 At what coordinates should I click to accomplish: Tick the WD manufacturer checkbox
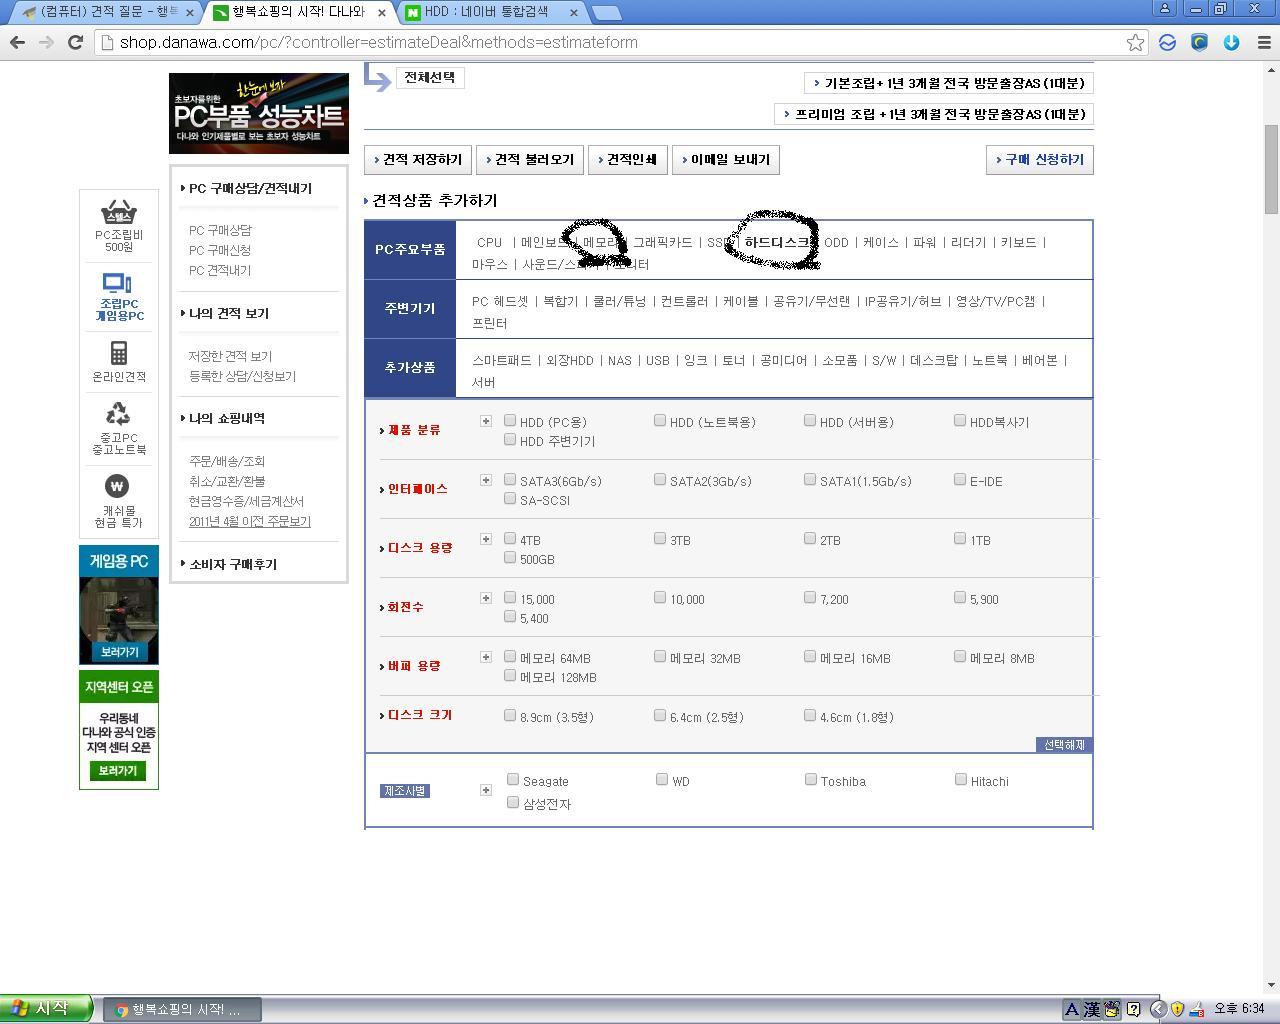pyautogui.click(x=662, y=780)
